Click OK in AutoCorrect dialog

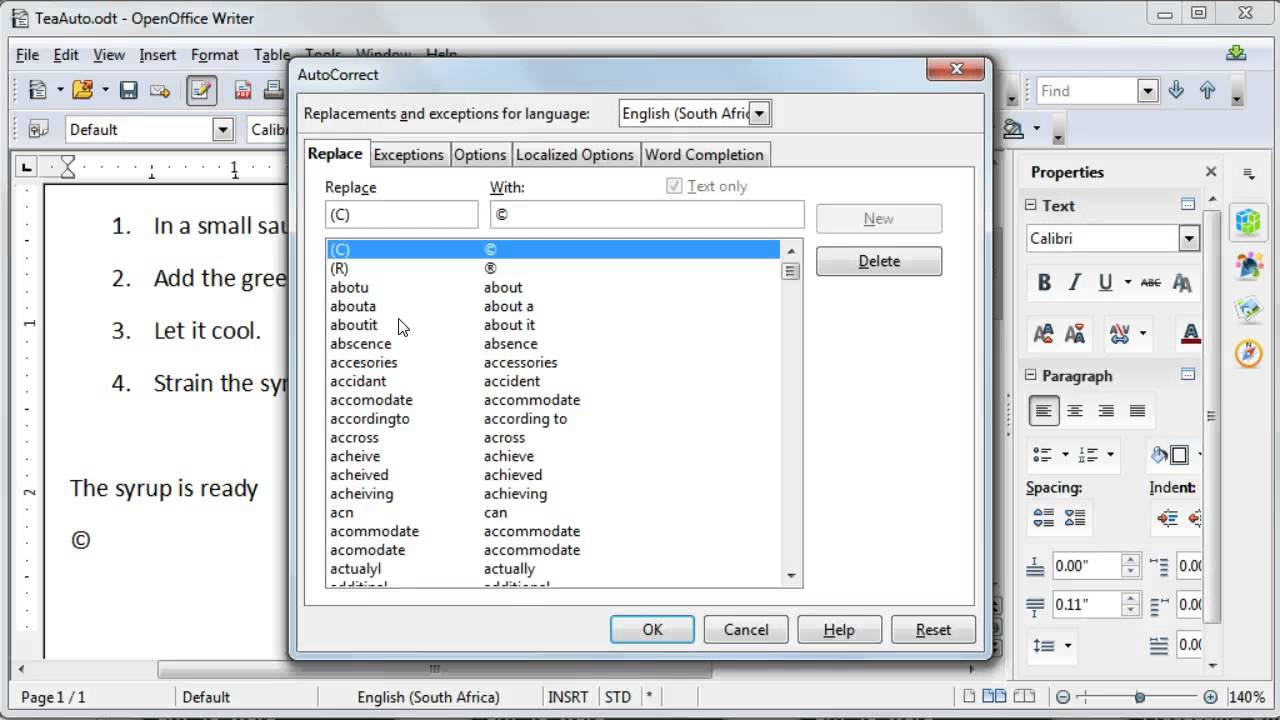(652, 629)
